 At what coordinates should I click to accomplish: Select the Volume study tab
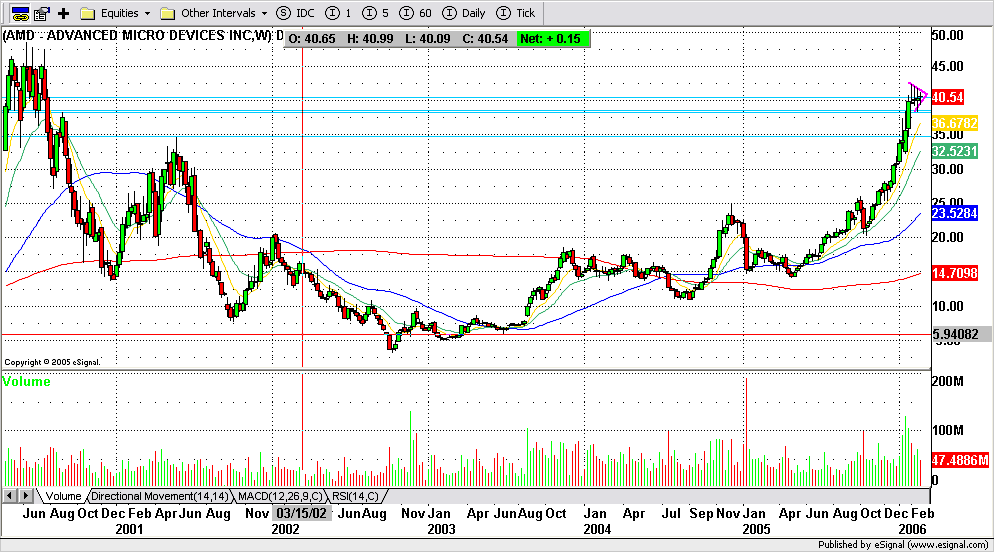click(63, 496)
